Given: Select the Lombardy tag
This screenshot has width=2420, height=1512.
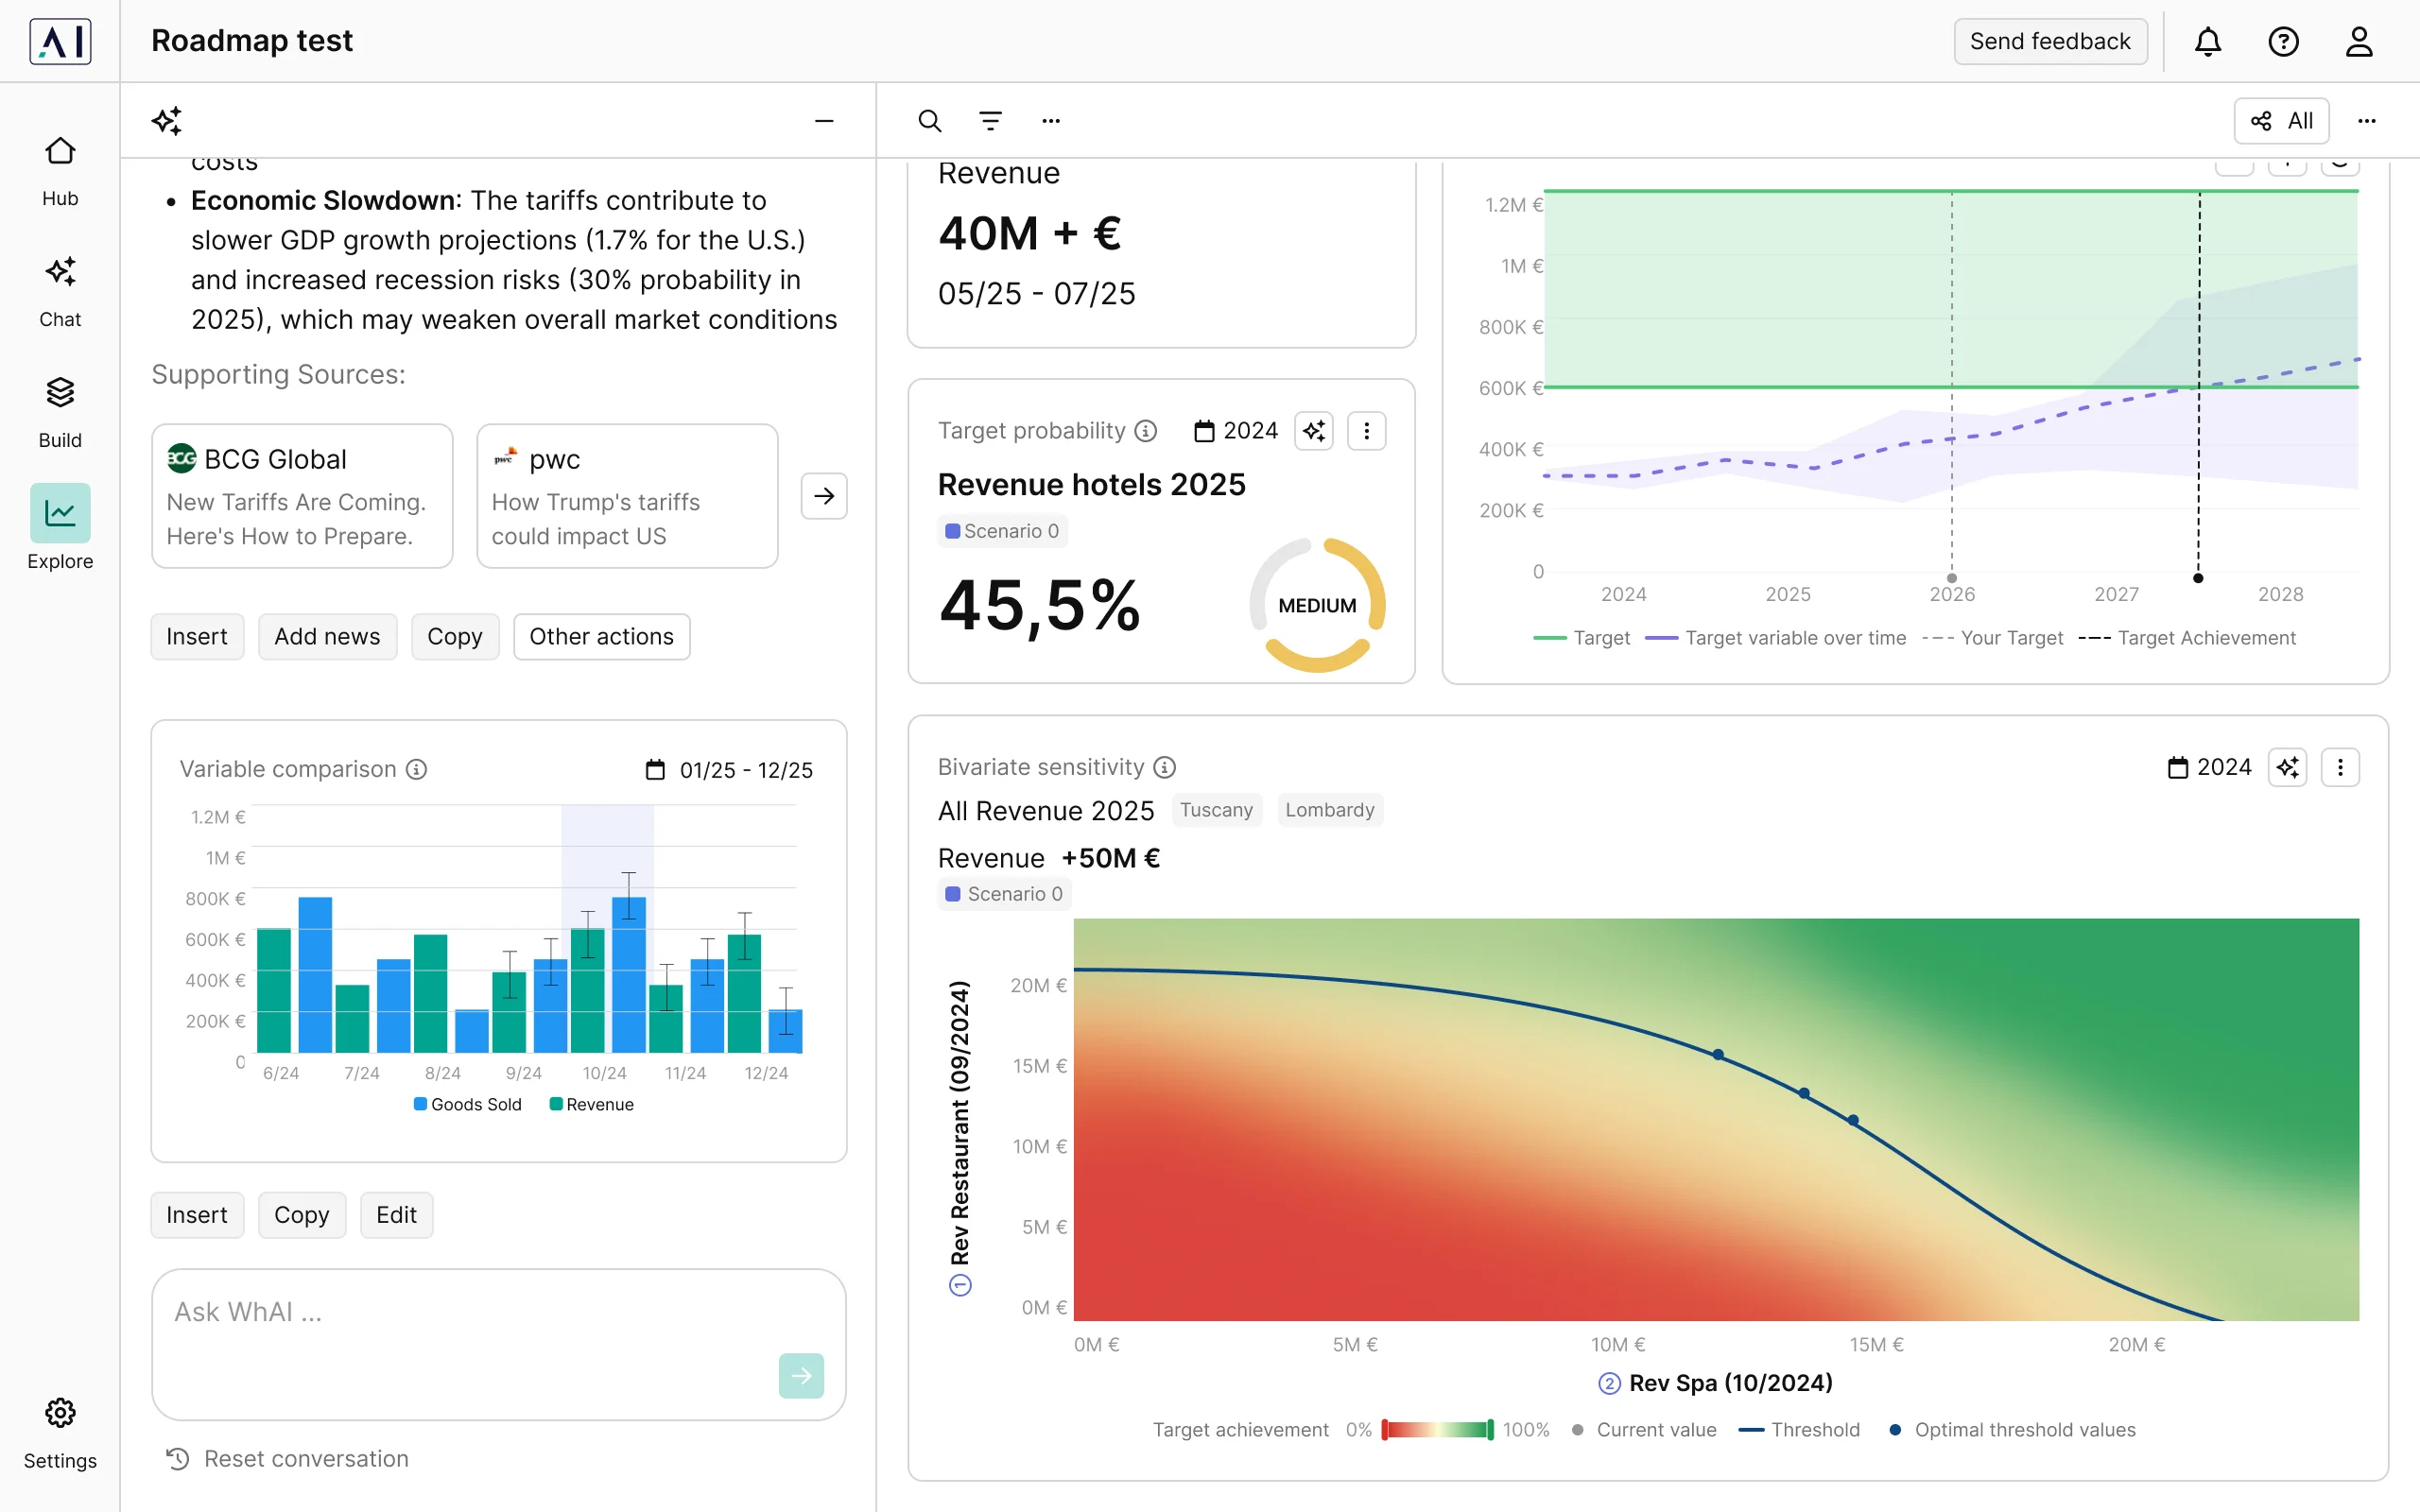Looking at the screenshot, I should [x=1329, y=810].
